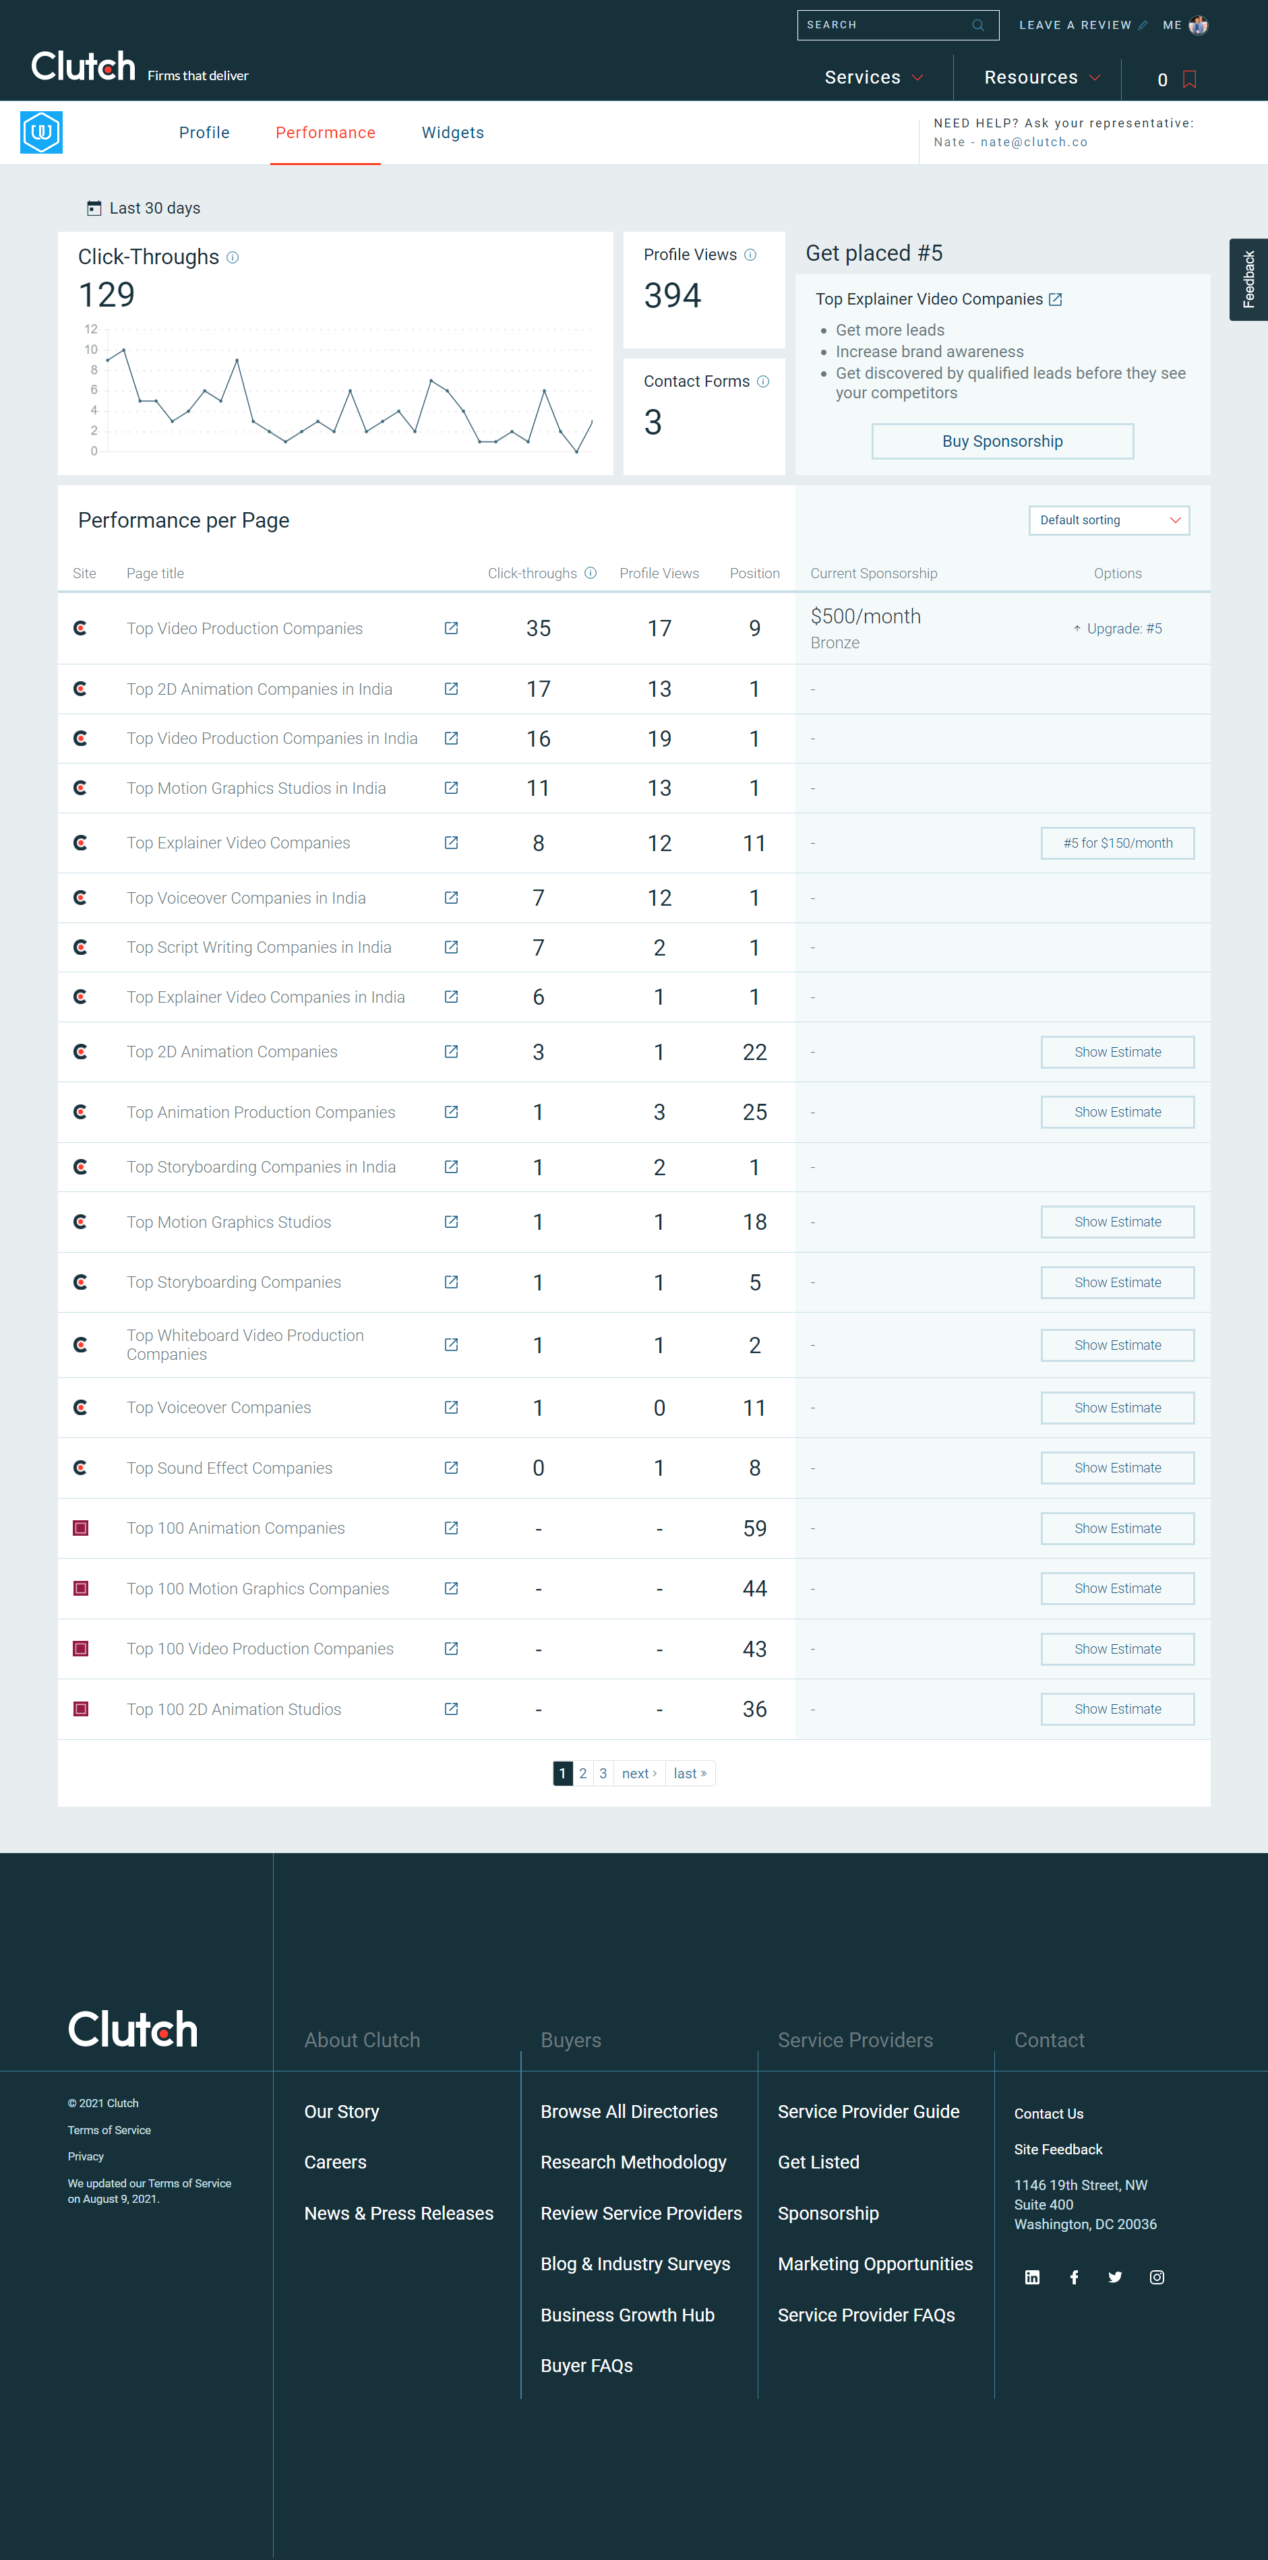Image resolution: width=1268 pixels, height=2560 pixels.
Task: Open Our Story footer link
Action: click(x=341, y=2111)
